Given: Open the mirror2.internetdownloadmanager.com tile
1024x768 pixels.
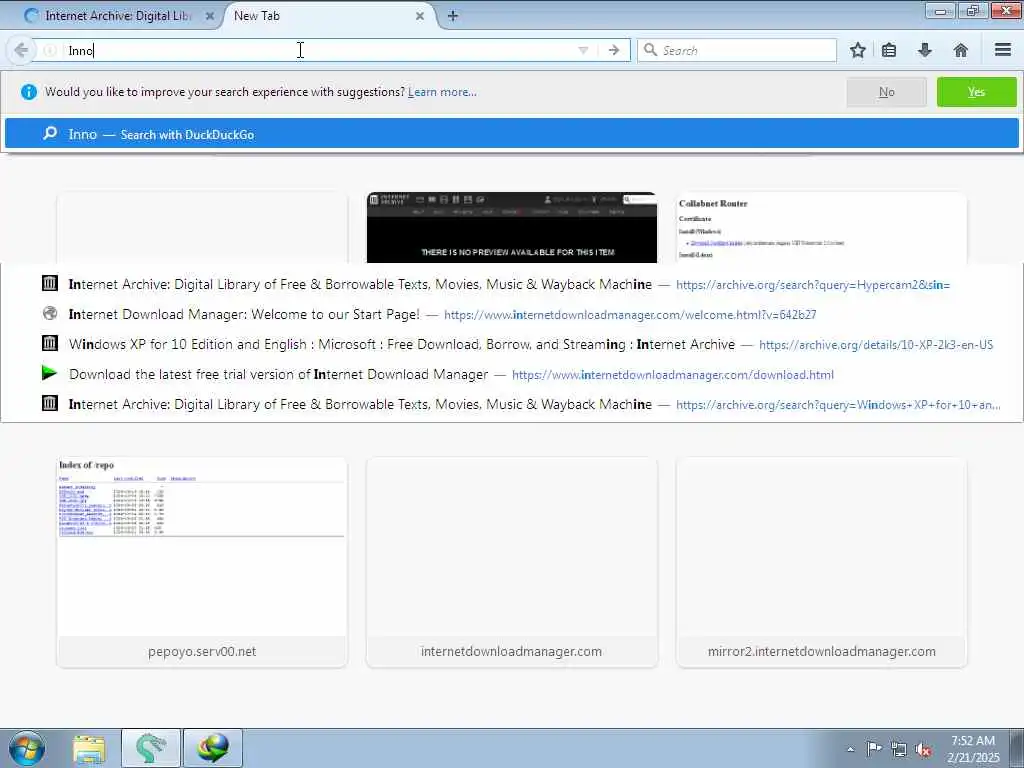Looking at the screenshot, I should pyautogui.click(x=822, y=562).
